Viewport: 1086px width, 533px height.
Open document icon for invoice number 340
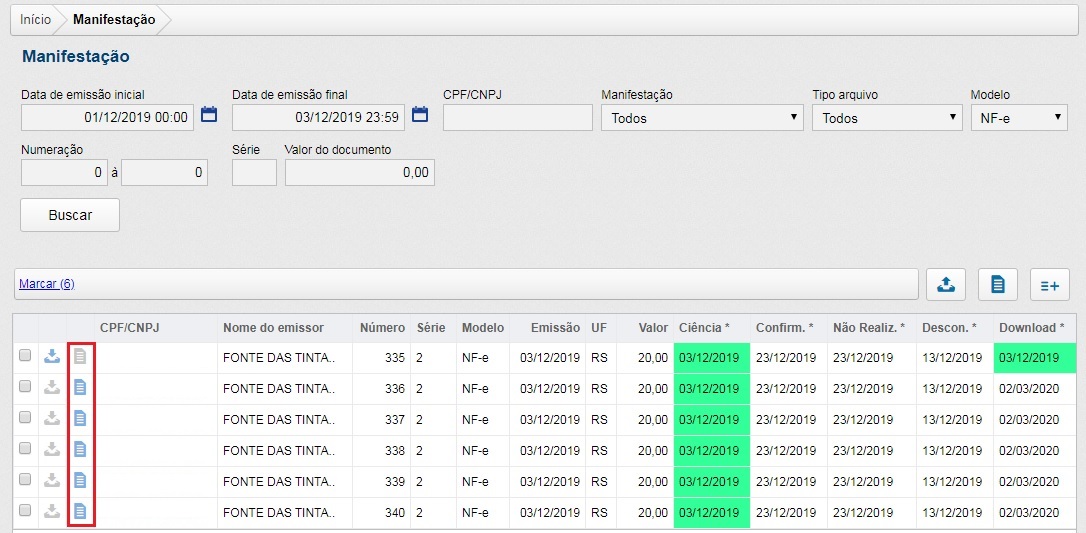point(81,511)
